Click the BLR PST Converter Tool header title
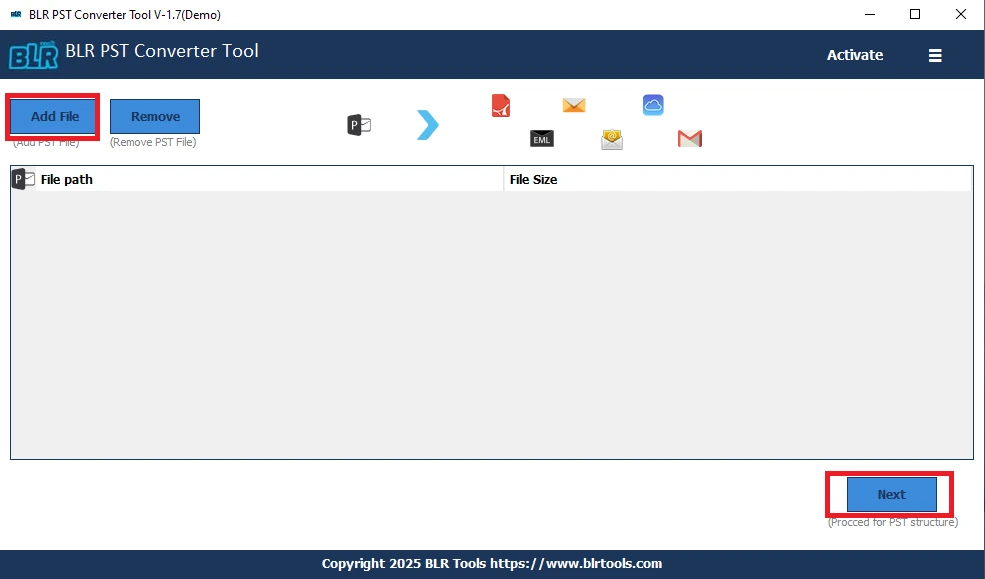Screen dimensions: 985x579 (162, 51)
